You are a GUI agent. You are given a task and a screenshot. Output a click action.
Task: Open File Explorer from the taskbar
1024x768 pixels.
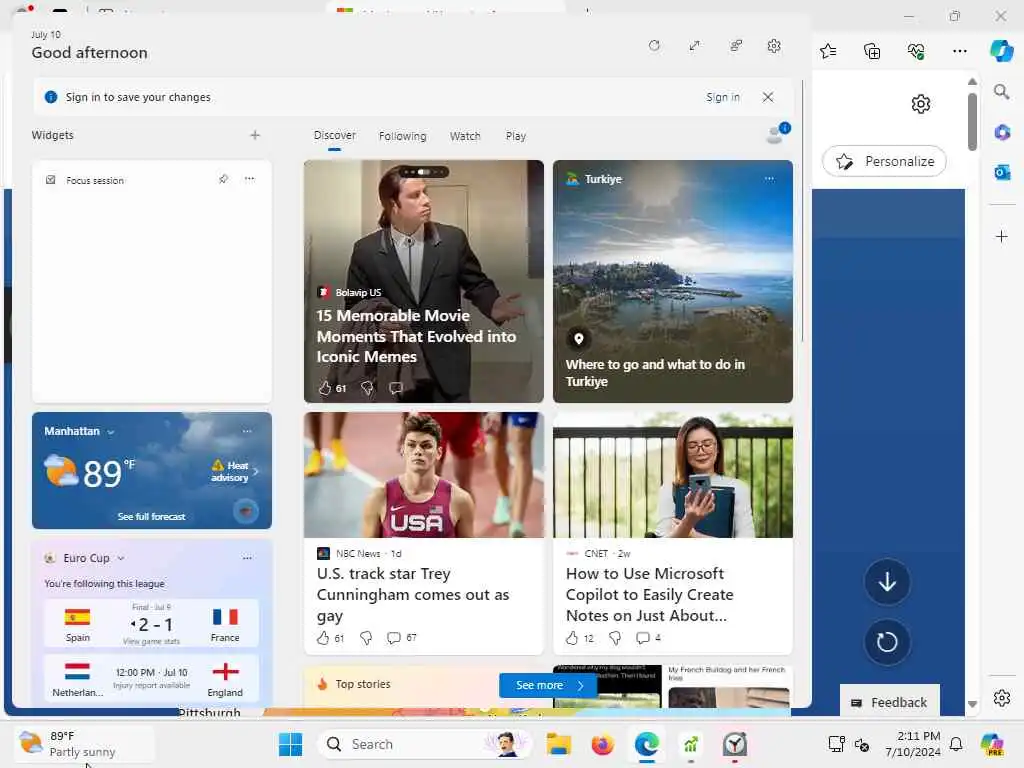tap(559, 744)
